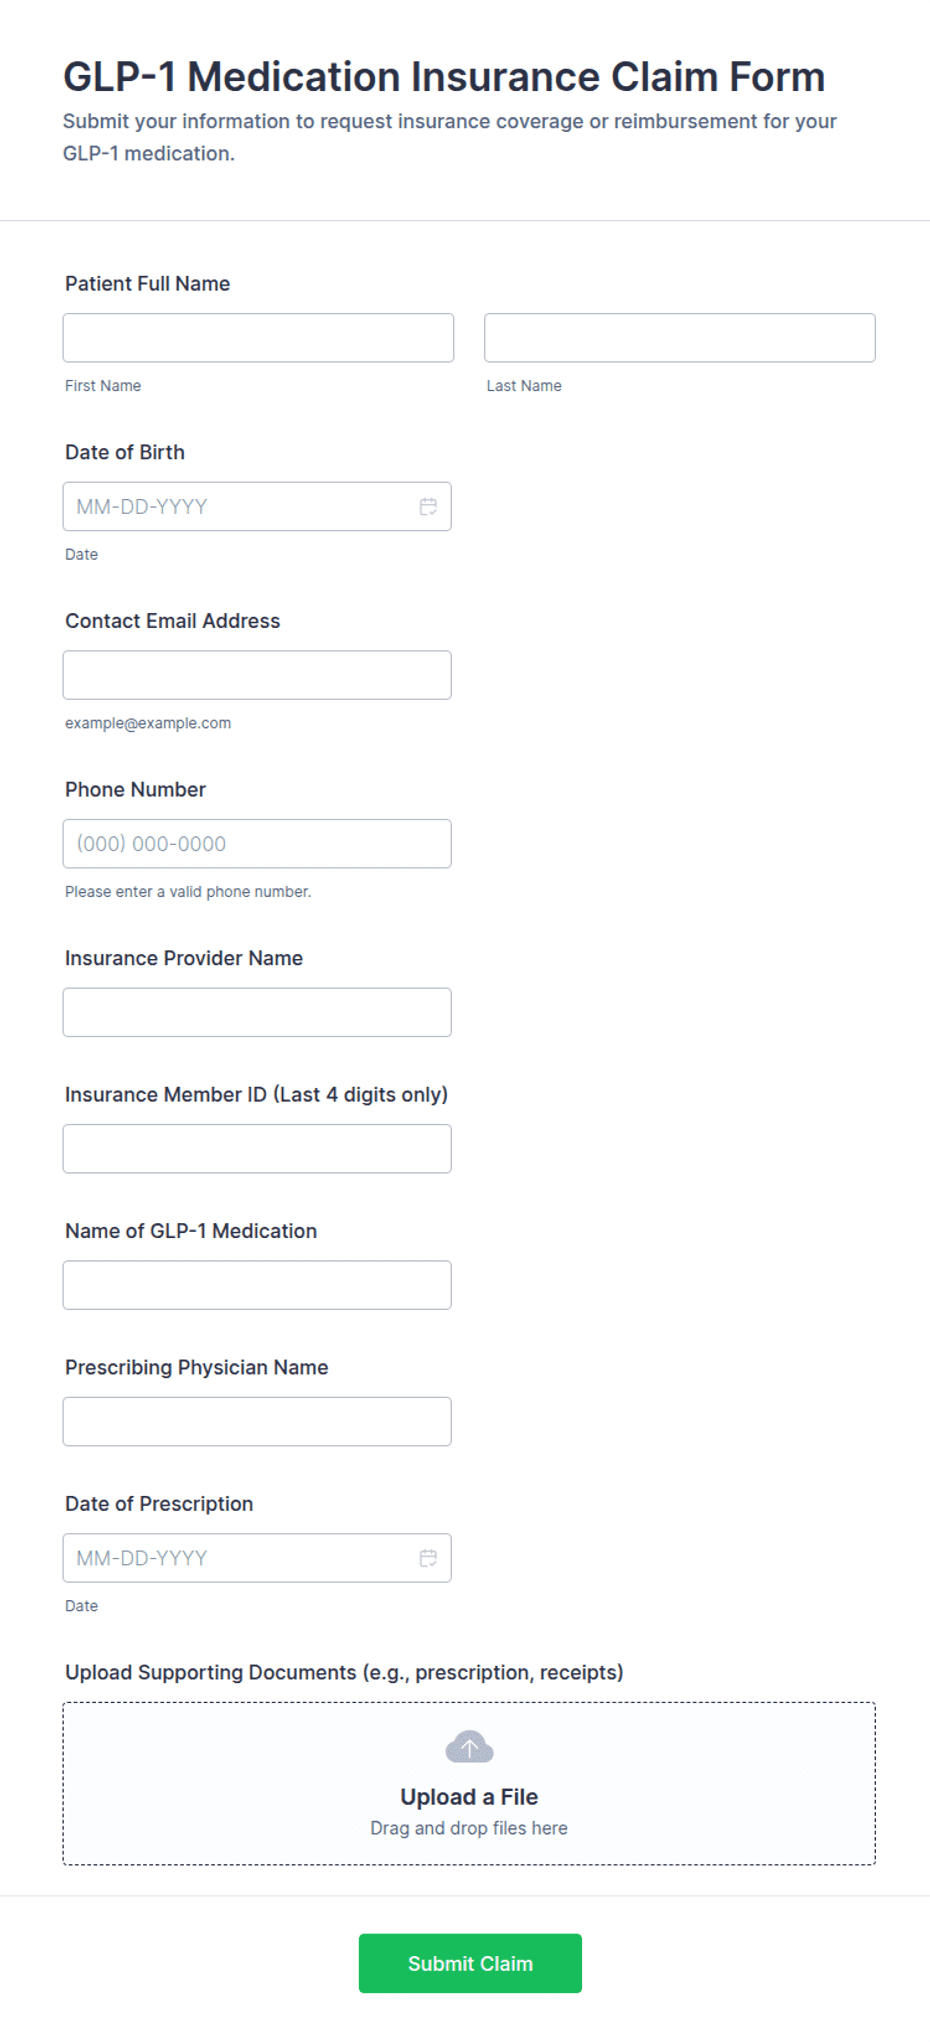Select the Name of GLP-1 Medication field
Screen dimensions: 930x2042
point(257,1285)
